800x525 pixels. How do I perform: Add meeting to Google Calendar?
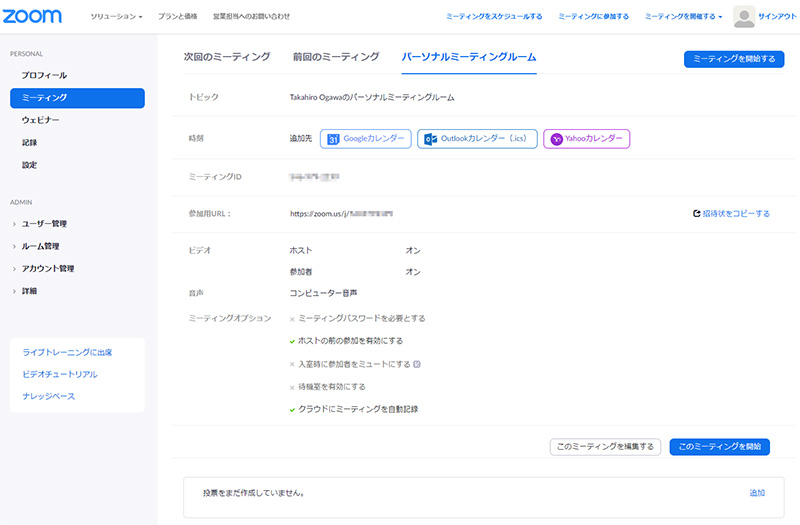[366, 139]
